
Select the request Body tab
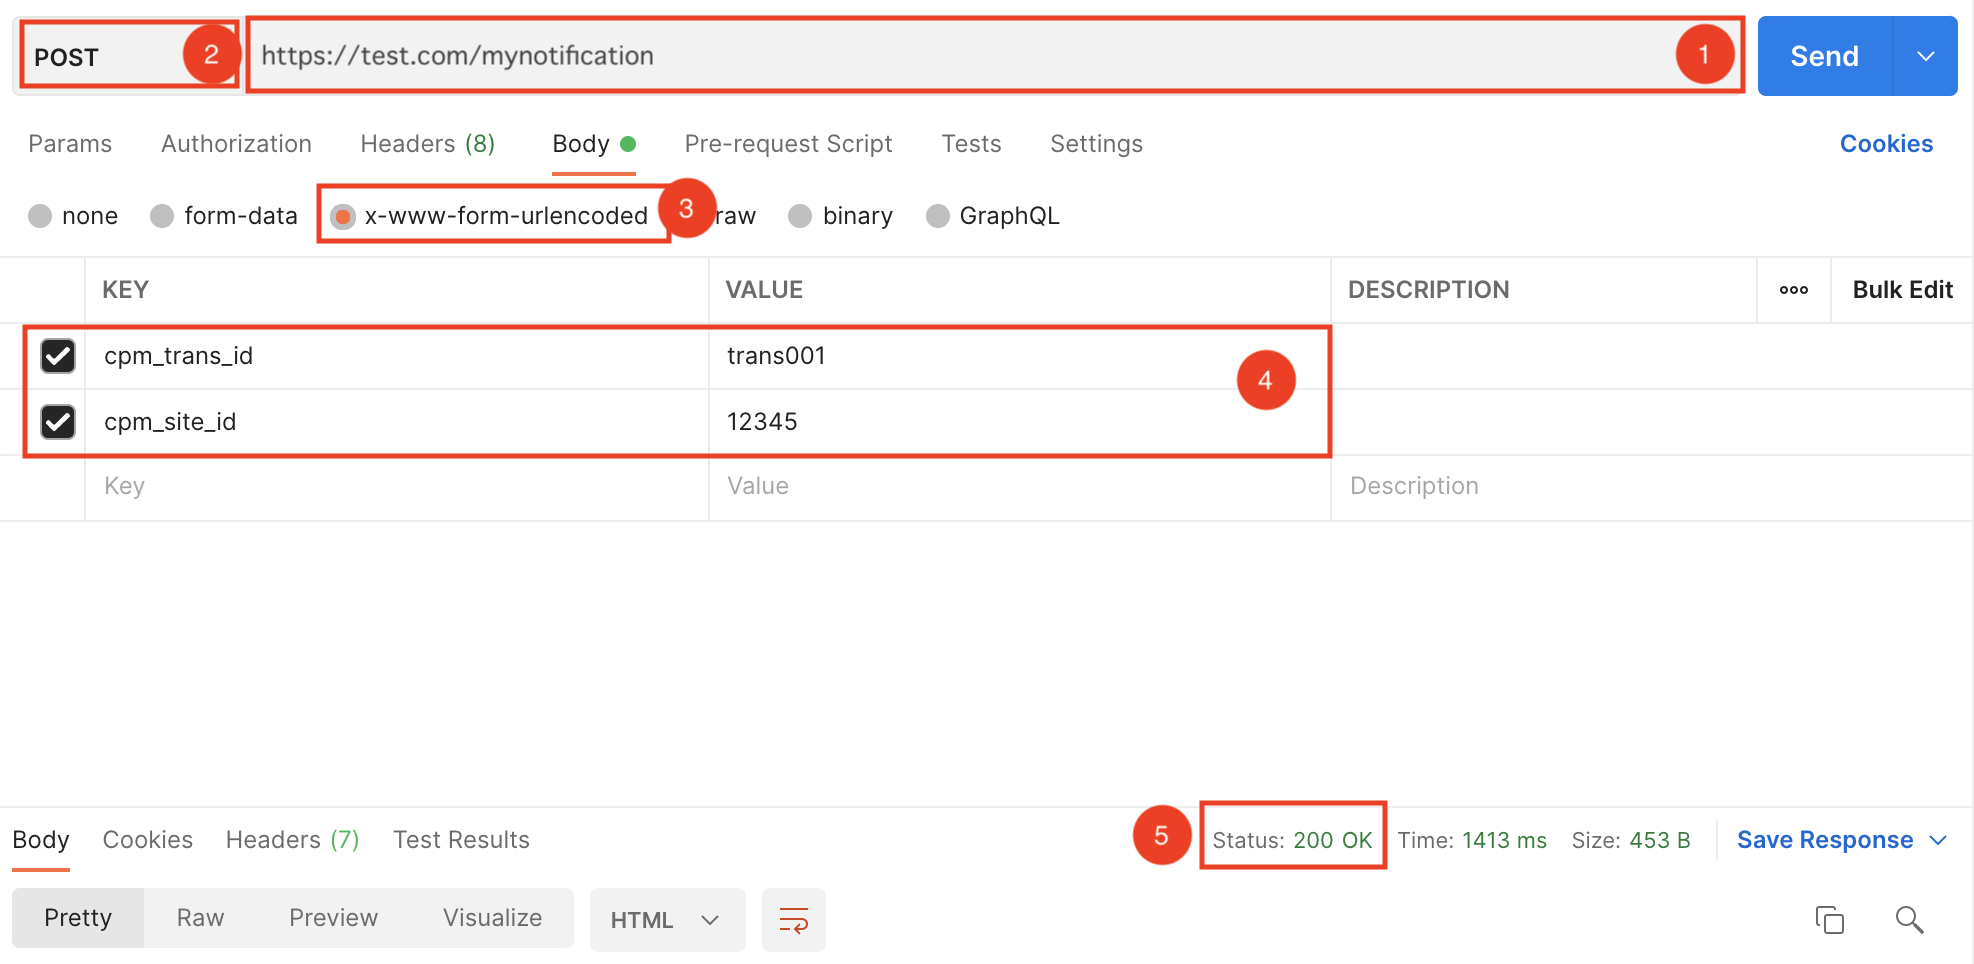pos(593,144)
